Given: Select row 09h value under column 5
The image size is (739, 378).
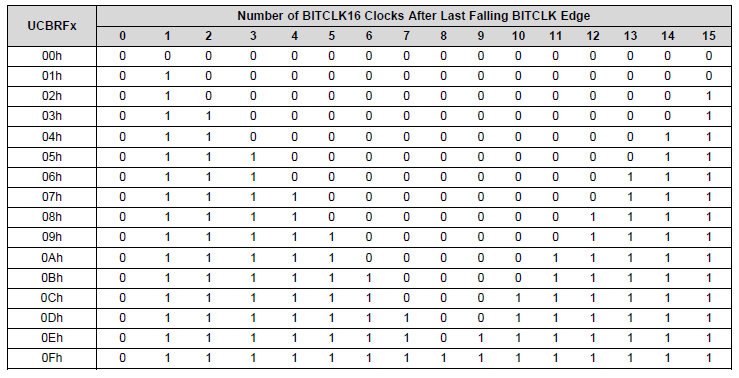Looking at the screenshot, I should 331,237.
